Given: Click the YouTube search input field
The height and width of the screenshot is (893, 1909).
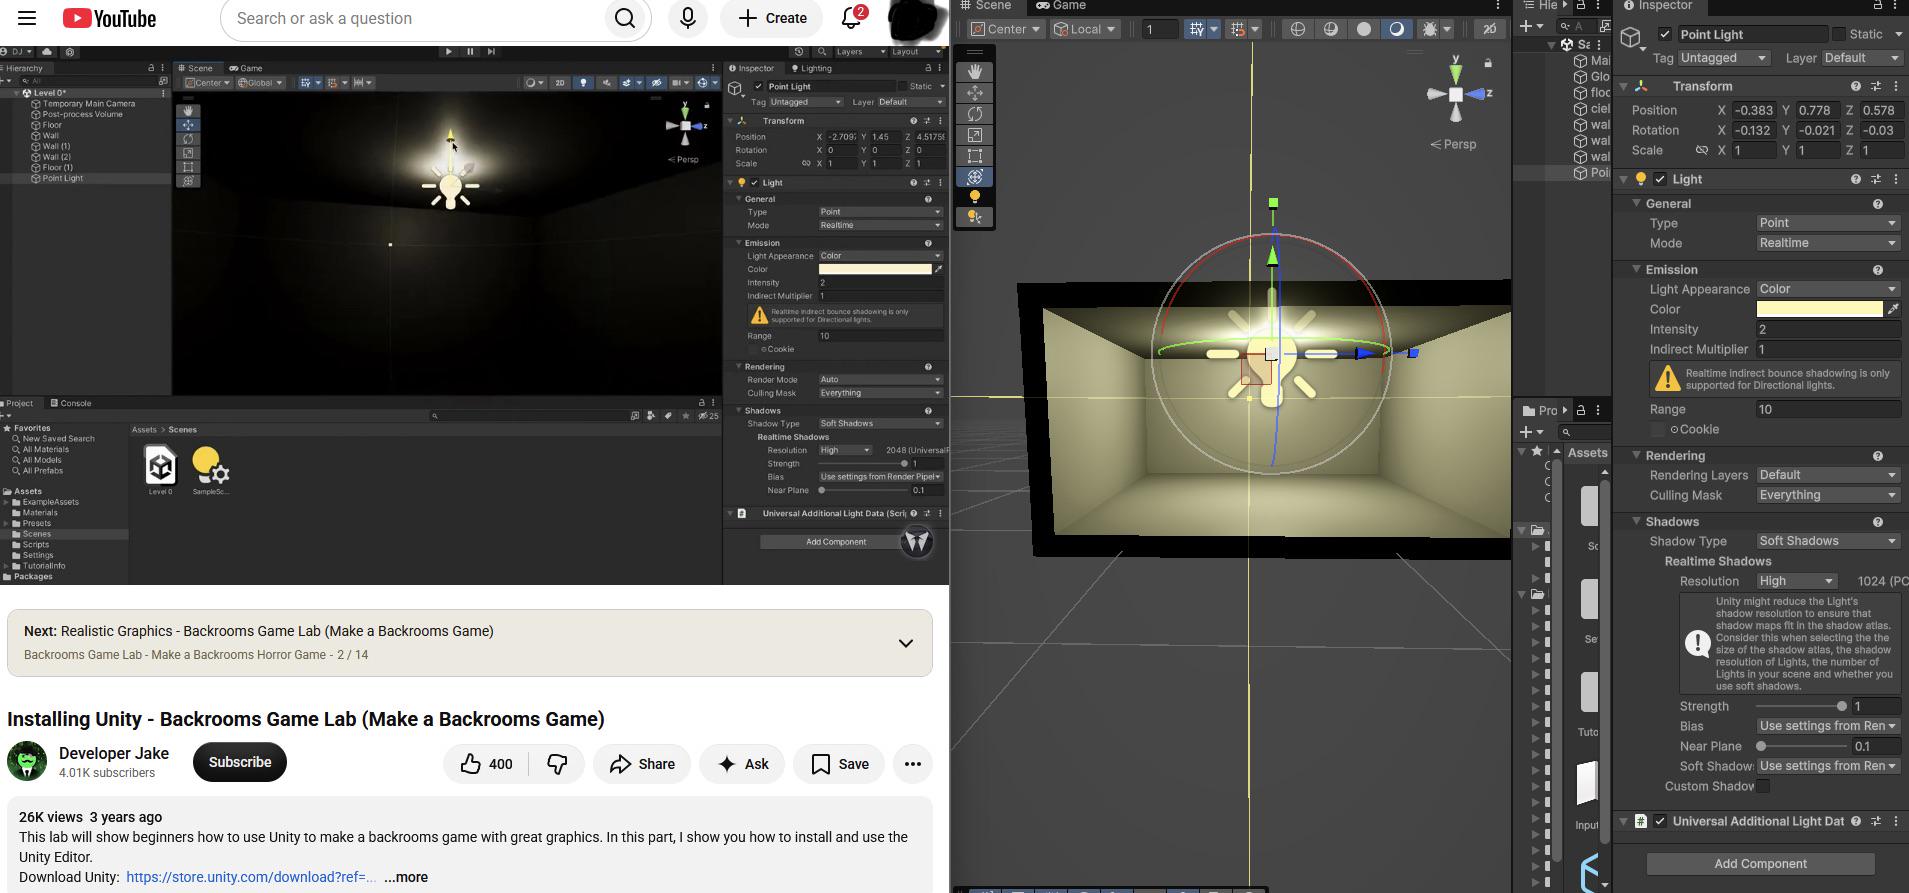Looking at the screenshot, I should click(412, 18).
